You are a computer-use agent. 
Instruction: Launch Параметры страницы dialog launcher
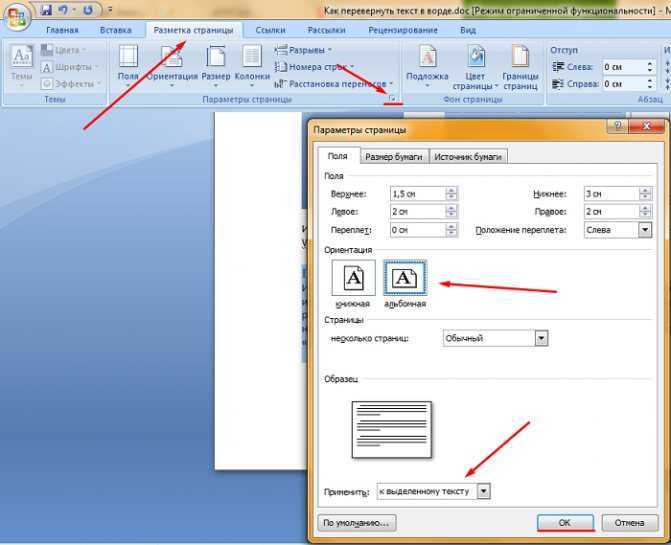392,99
